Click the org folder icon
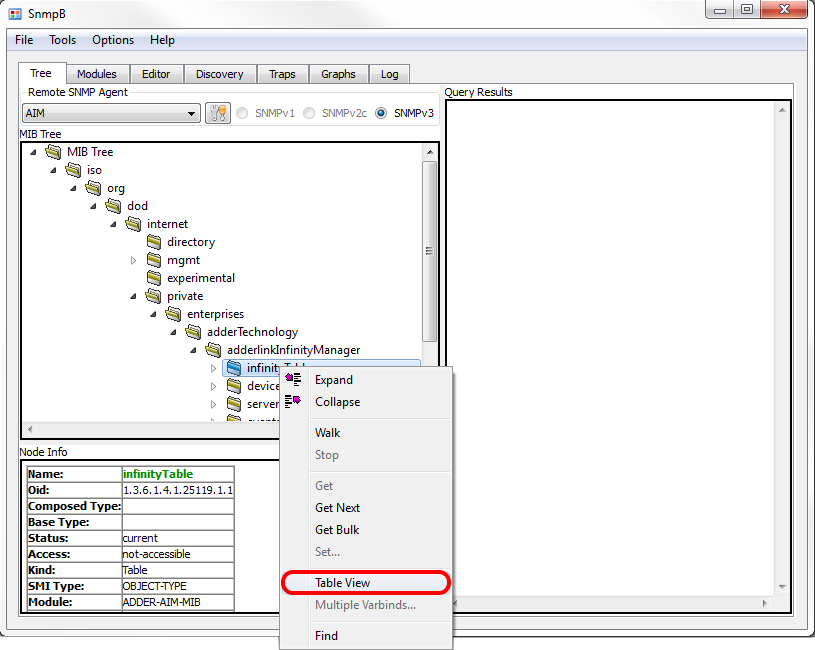Viewport: 815px width, 650px height. tap(94, 188)
